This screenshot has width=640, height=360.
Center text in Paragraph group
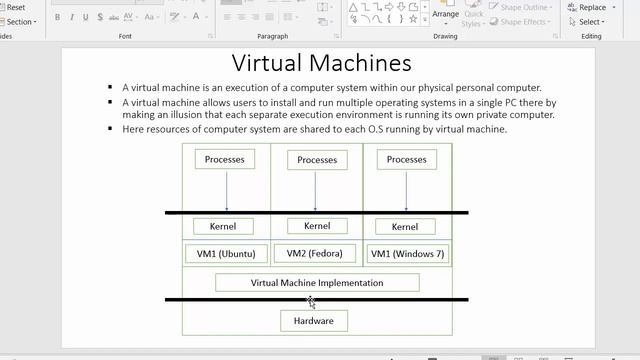[241, 17]
